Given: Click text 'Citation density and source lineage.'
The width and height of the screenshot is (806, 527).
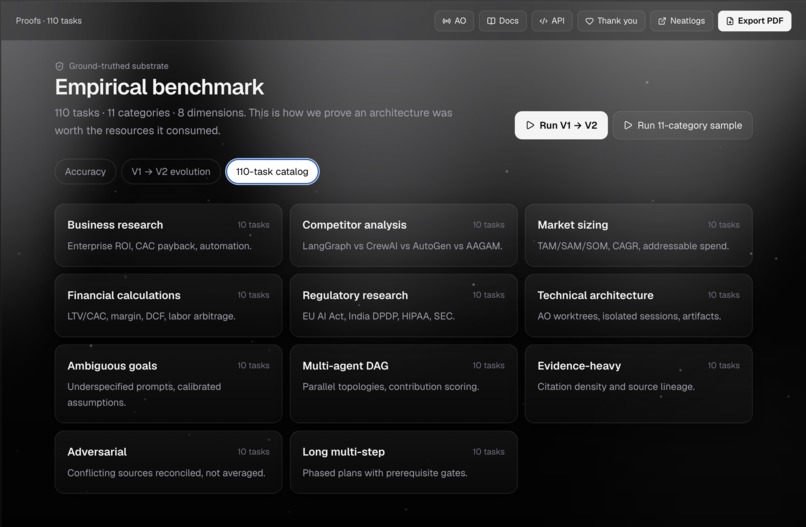Looking at the screenshot, I should coord(616,387).
